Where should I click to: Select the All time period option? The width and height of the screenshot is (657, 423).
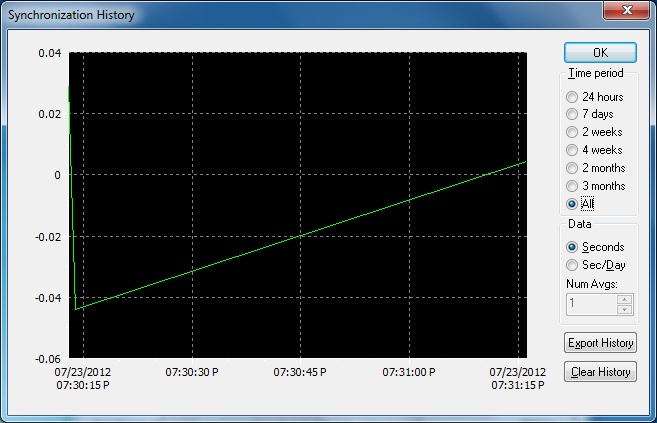coord(580,204)
